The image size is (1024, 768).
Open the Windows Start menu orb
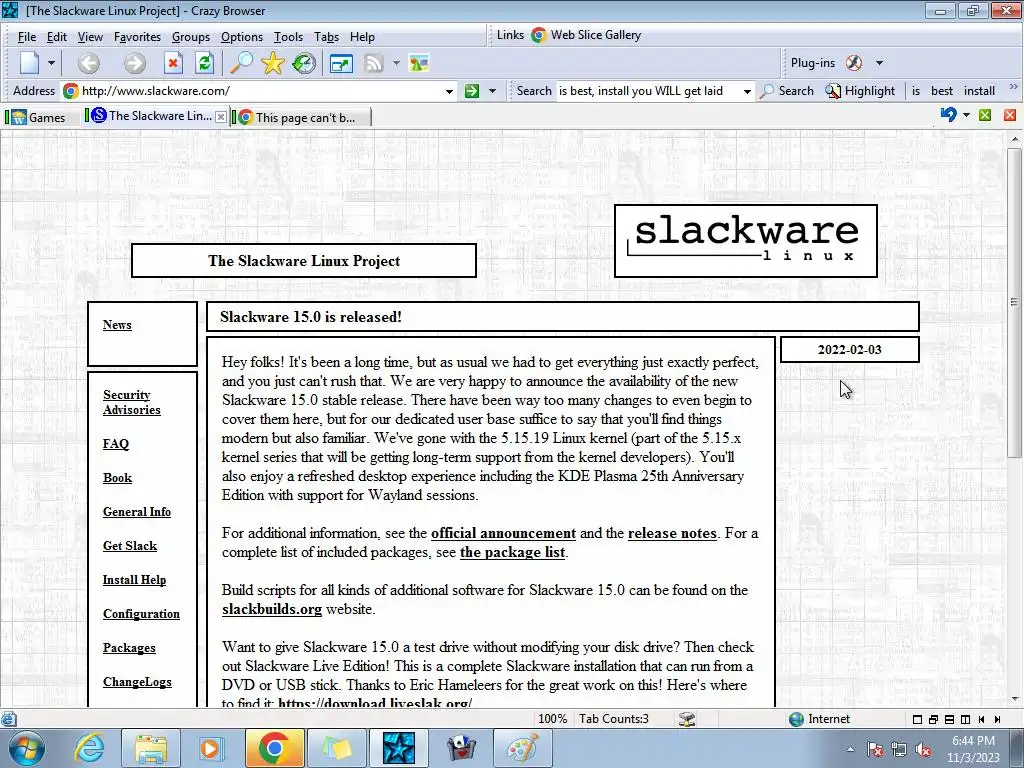point(26,748)
